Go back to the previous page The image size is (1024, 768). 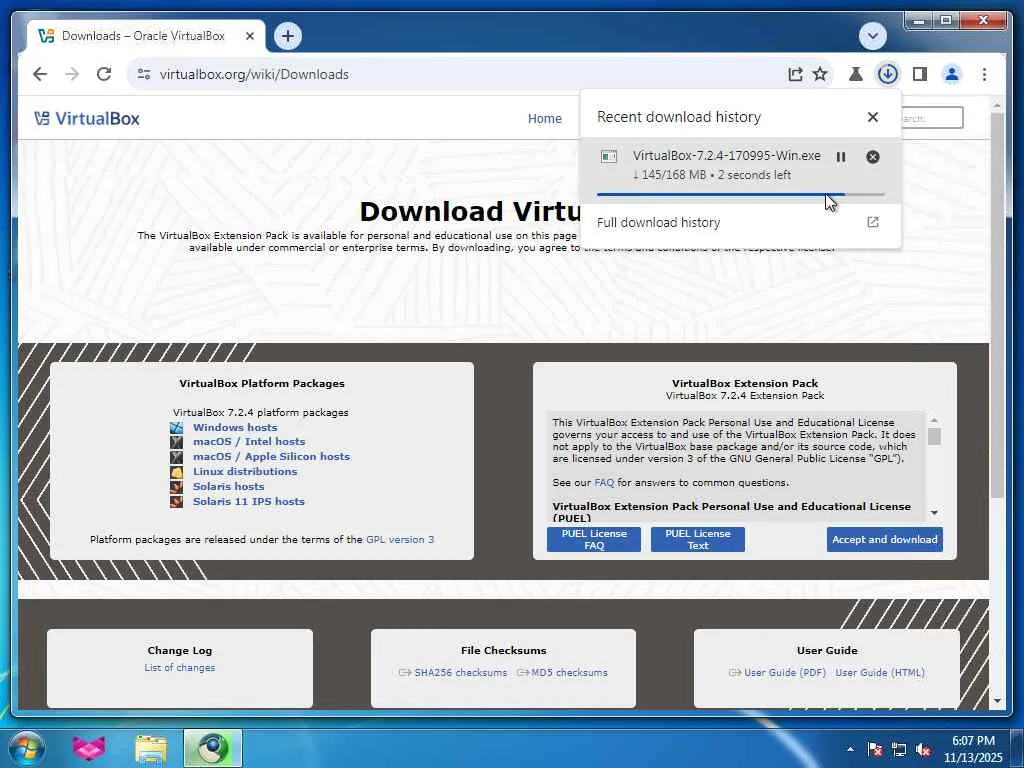coord(40,74)
